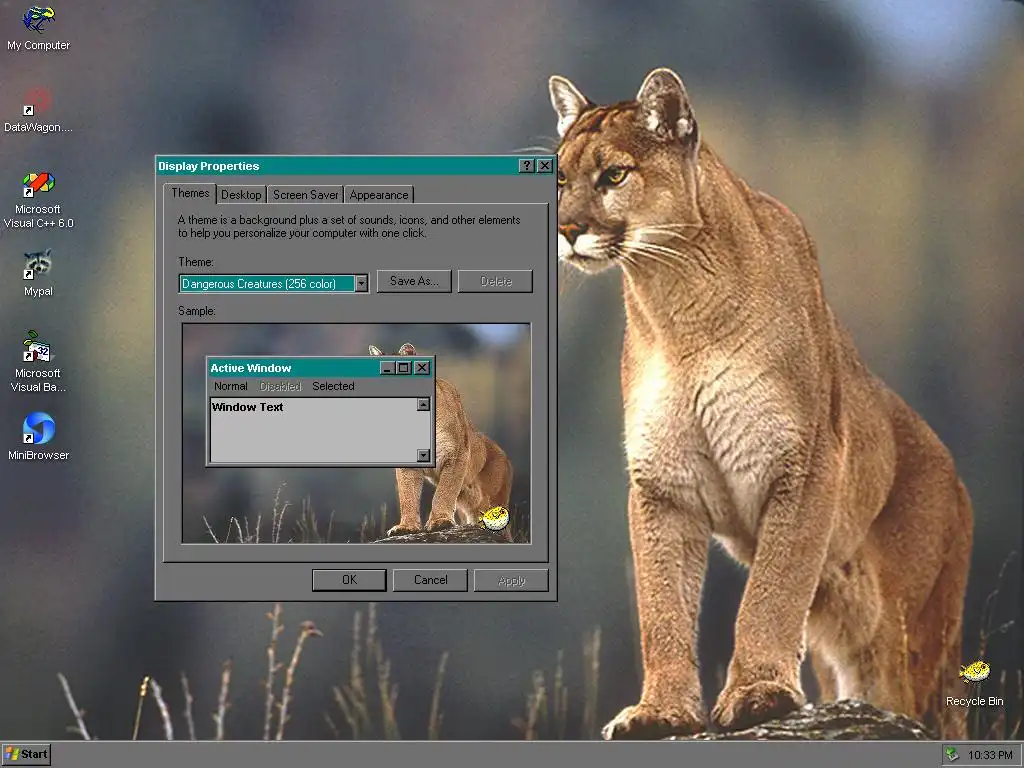Image resolution: width=1024 pixels, height=768 pixels.
Task: Switch to the Appearance tab
Action: tap(379, 195)
